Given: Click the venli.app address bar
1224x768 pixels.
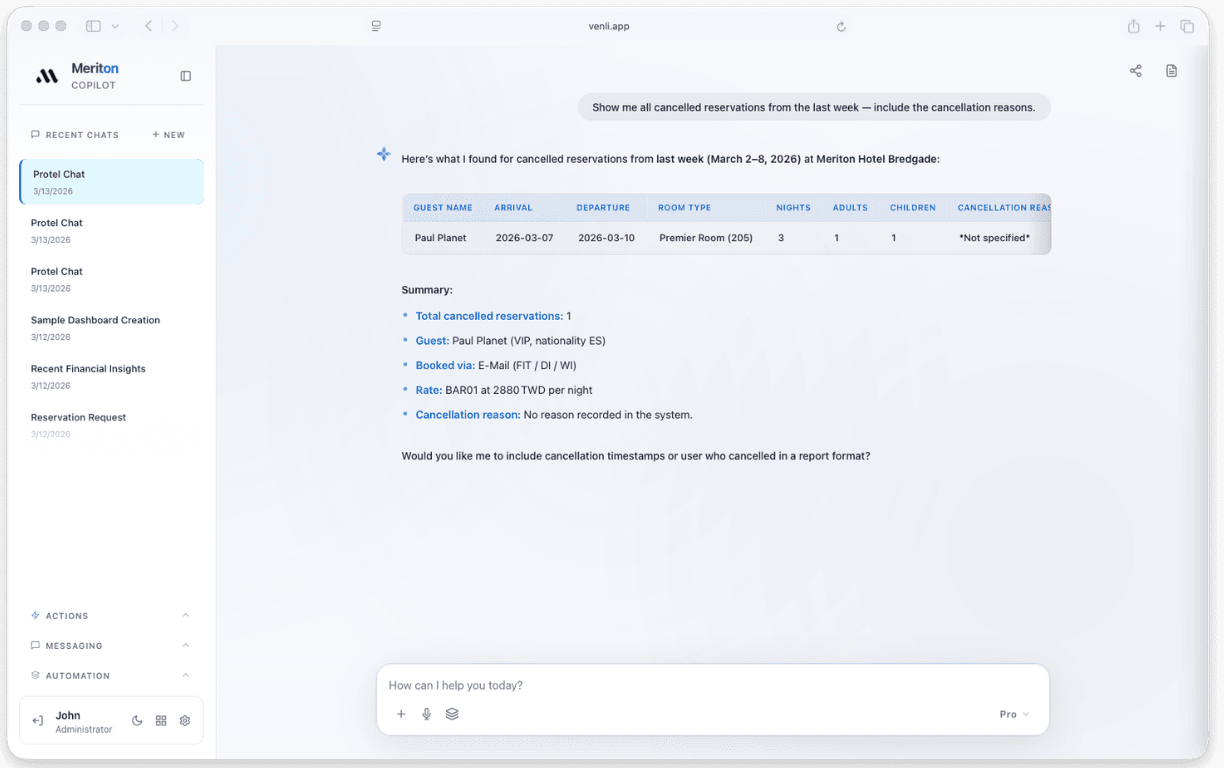Looking at the screenshot, I should 607,26.
